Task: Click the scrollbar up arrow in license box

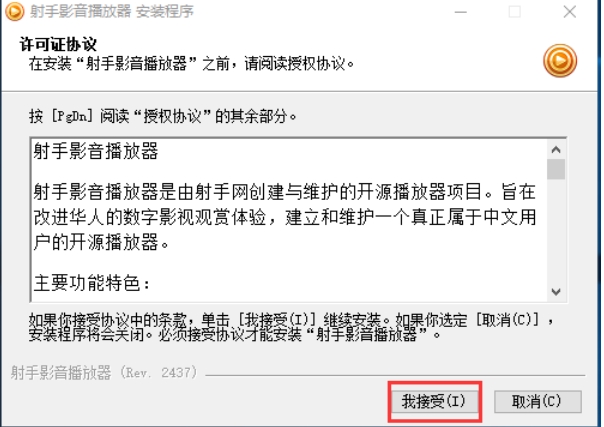Action: click(556, 149)
